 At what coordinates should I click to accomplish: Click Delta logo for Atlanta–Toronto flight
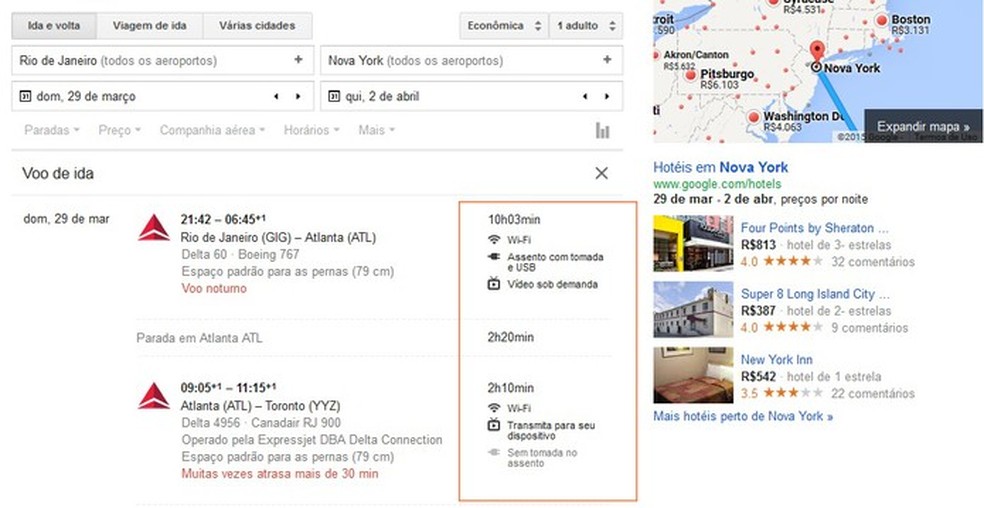[x=154, y=396]
